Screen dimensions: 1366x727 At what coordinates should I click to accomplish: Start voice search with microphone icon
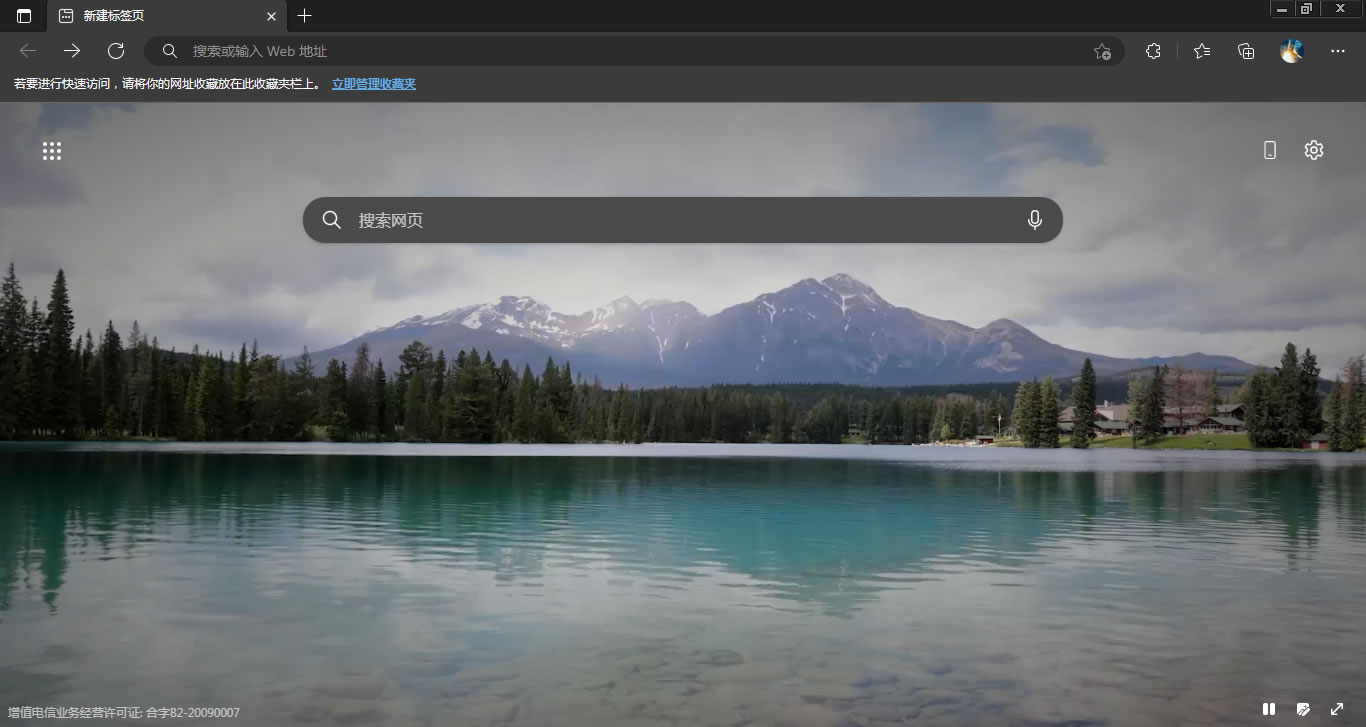pos(1035,220)
